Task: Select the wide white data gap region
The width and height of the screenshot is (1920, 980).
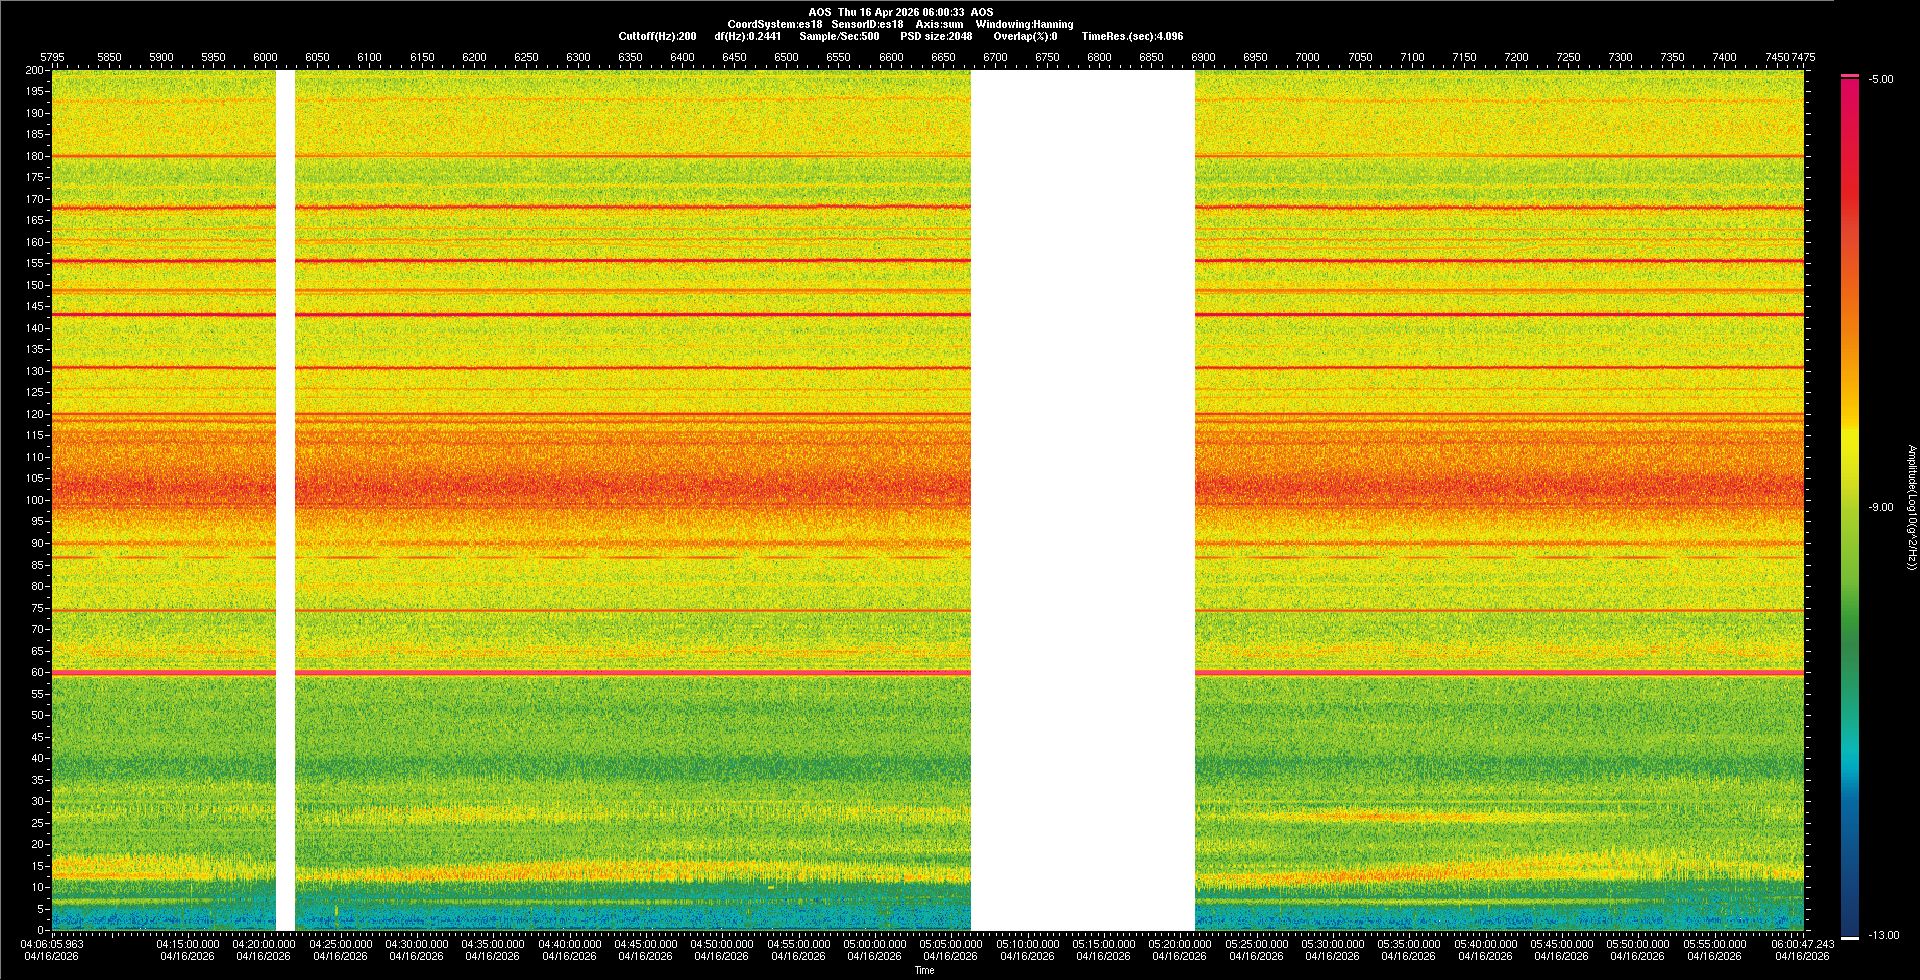Action: 1082,500
